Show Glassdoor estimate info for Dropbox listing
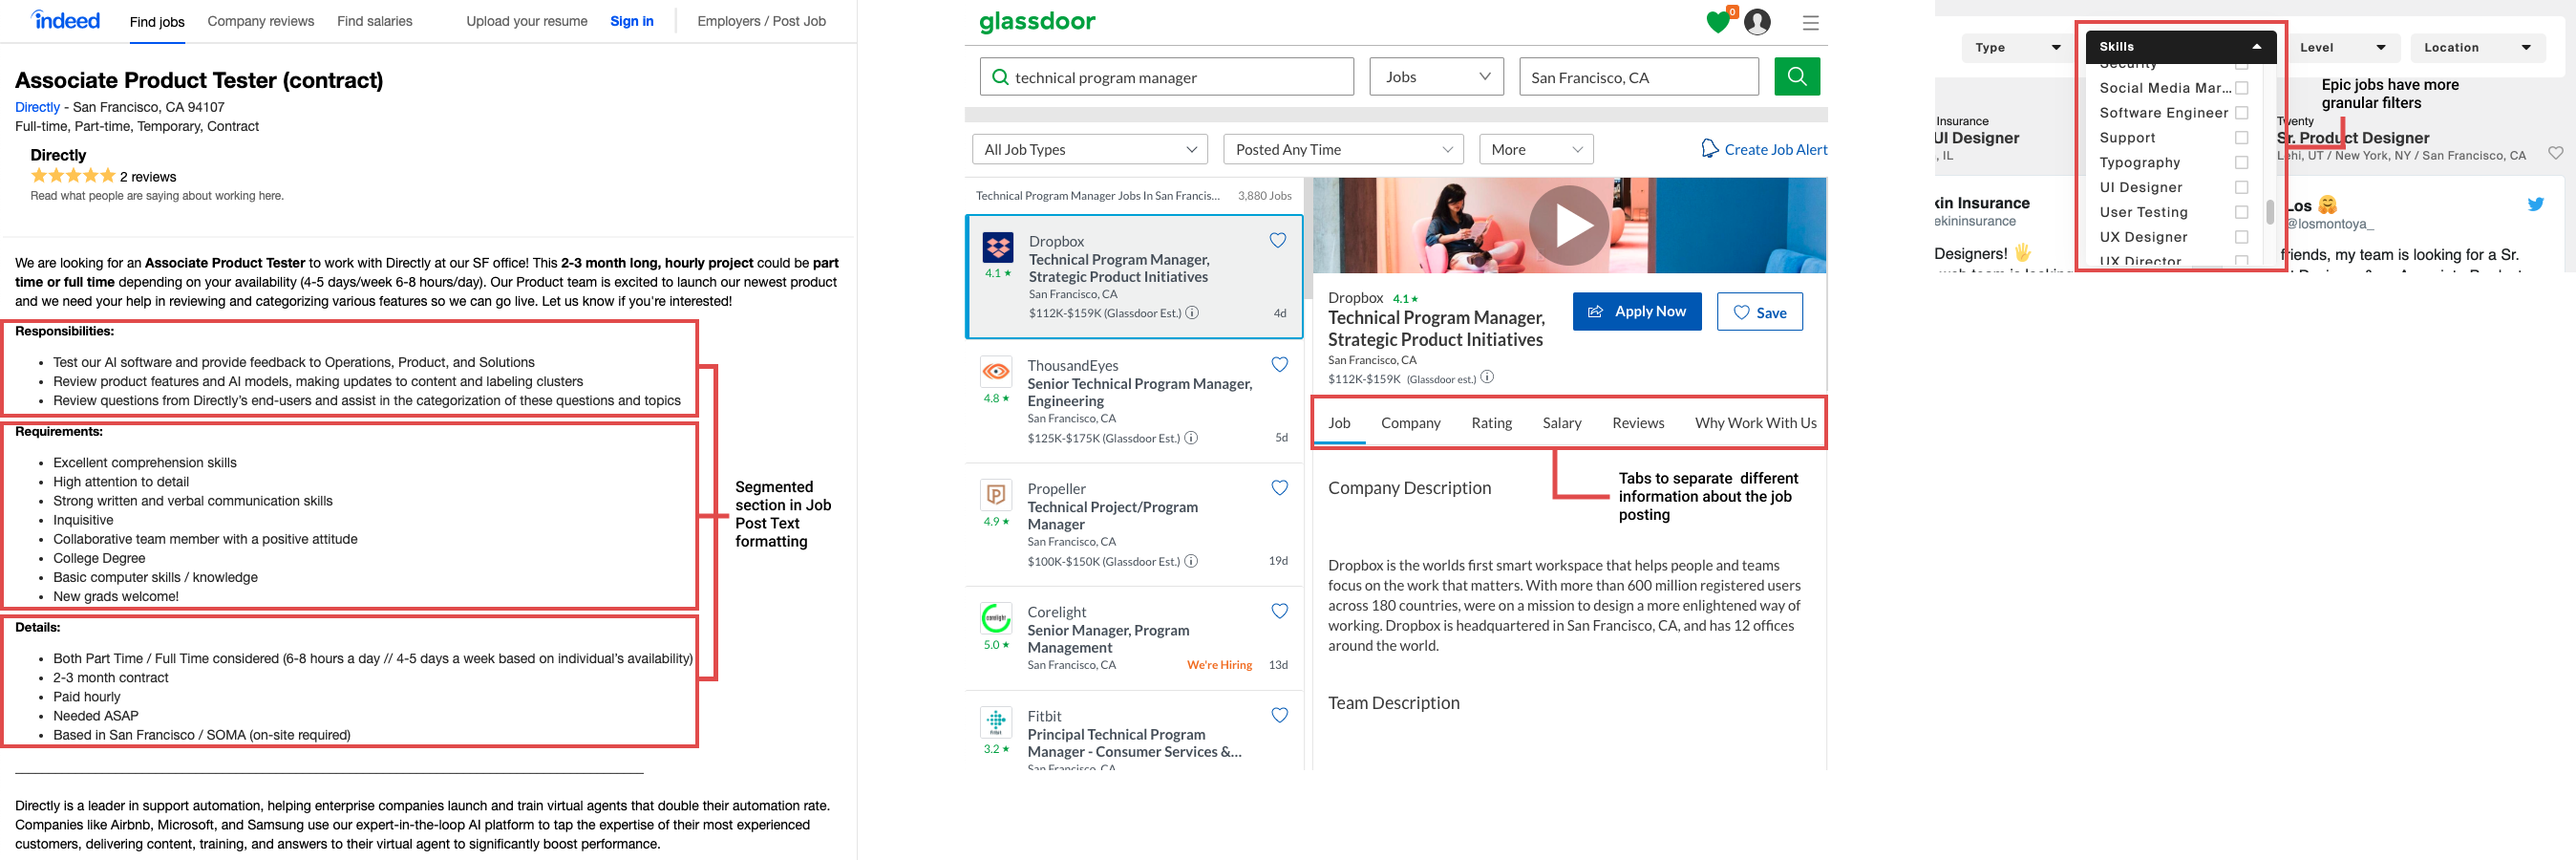Viewport: 2576px width, 860px height. tap(1192, 313)
